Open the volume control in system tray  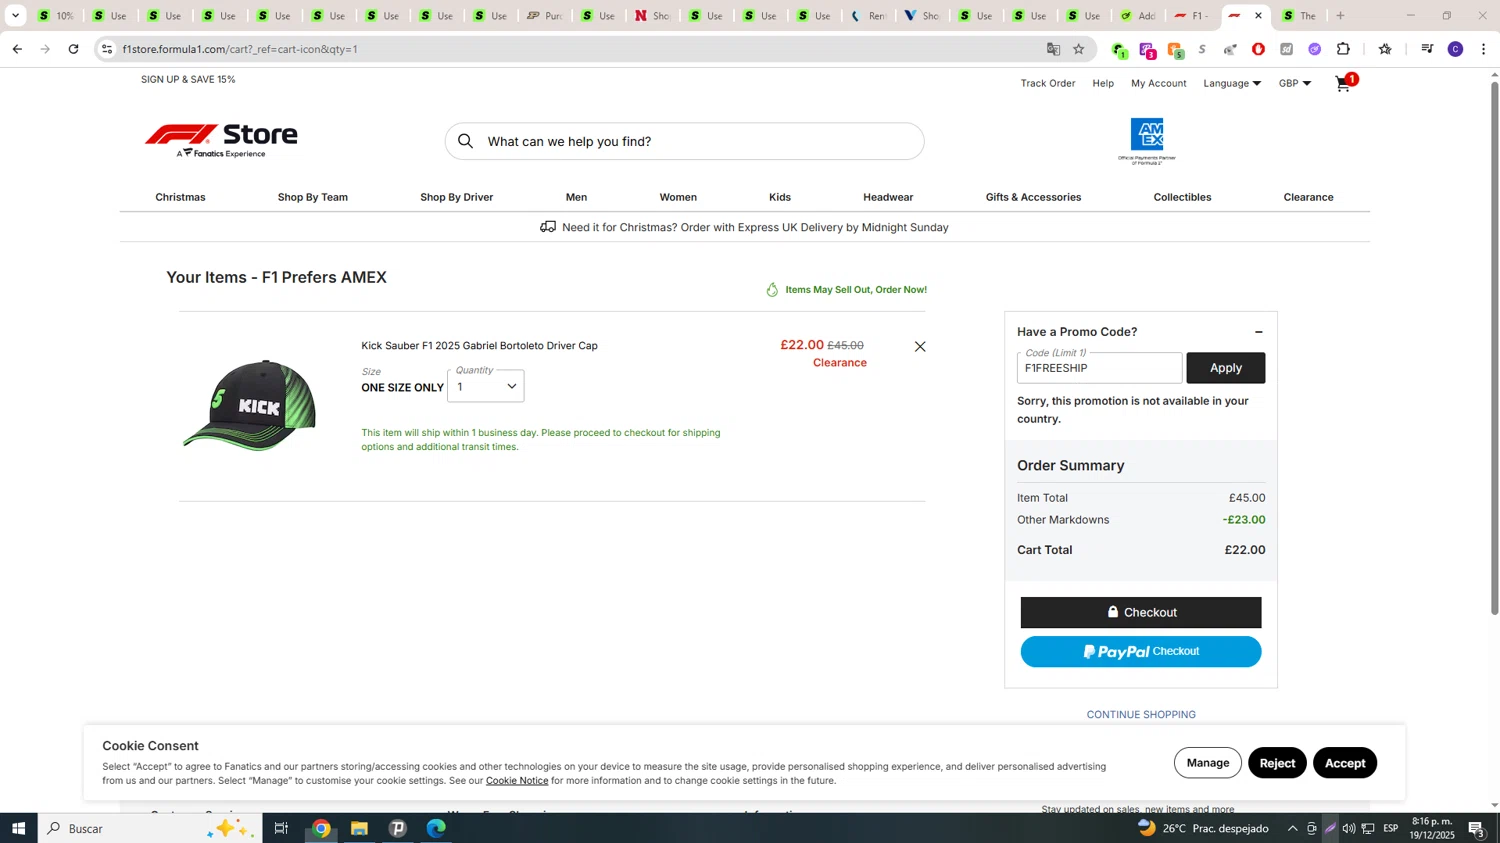(1349, 828)
